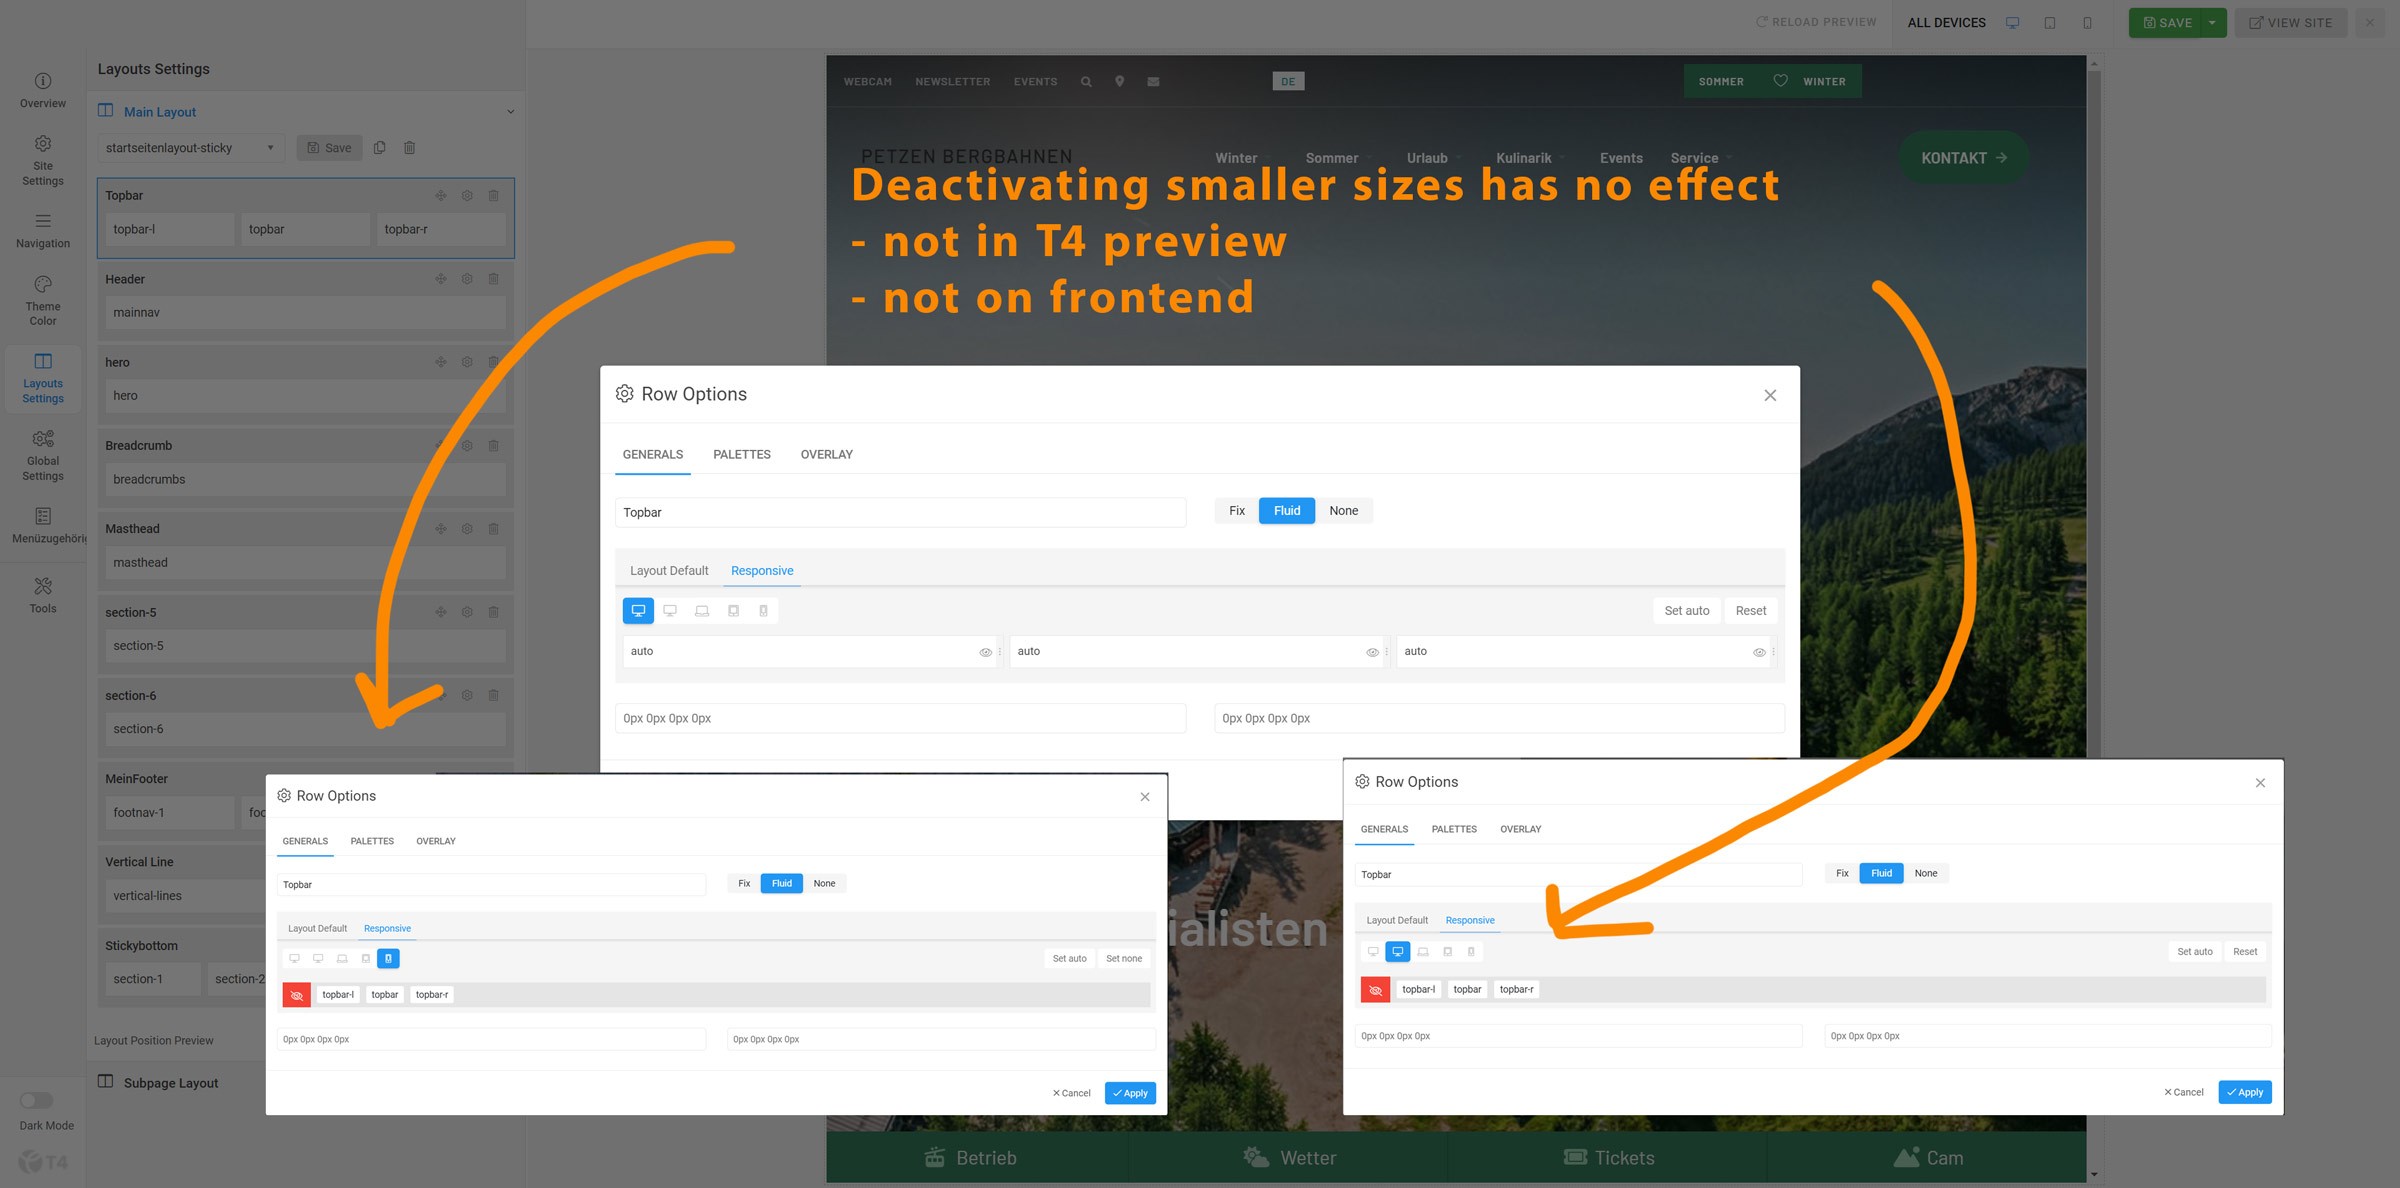Toggle eye visibility on first auto column
2400x1188 pixels.
[985, 652]
